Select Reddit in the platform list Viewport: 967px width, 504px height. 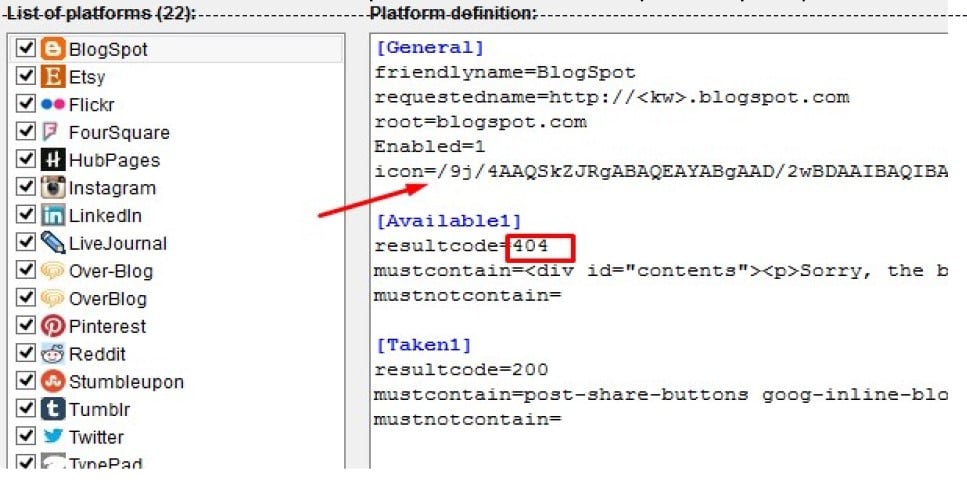97,354
